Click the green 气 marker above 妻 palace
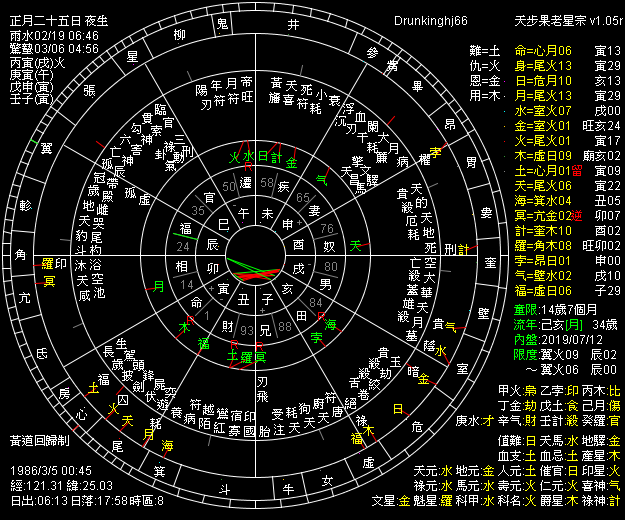Viewport: 625px width, 520px height. click(x=320, y=179)
